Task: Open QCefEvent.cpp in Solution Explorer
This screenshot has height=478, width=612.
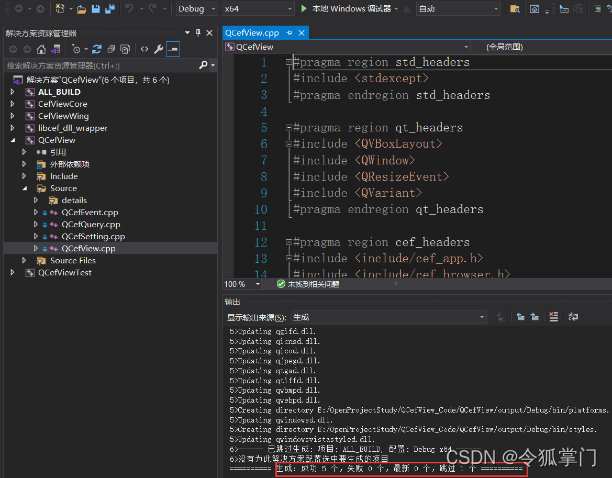Action: point(89,212)
